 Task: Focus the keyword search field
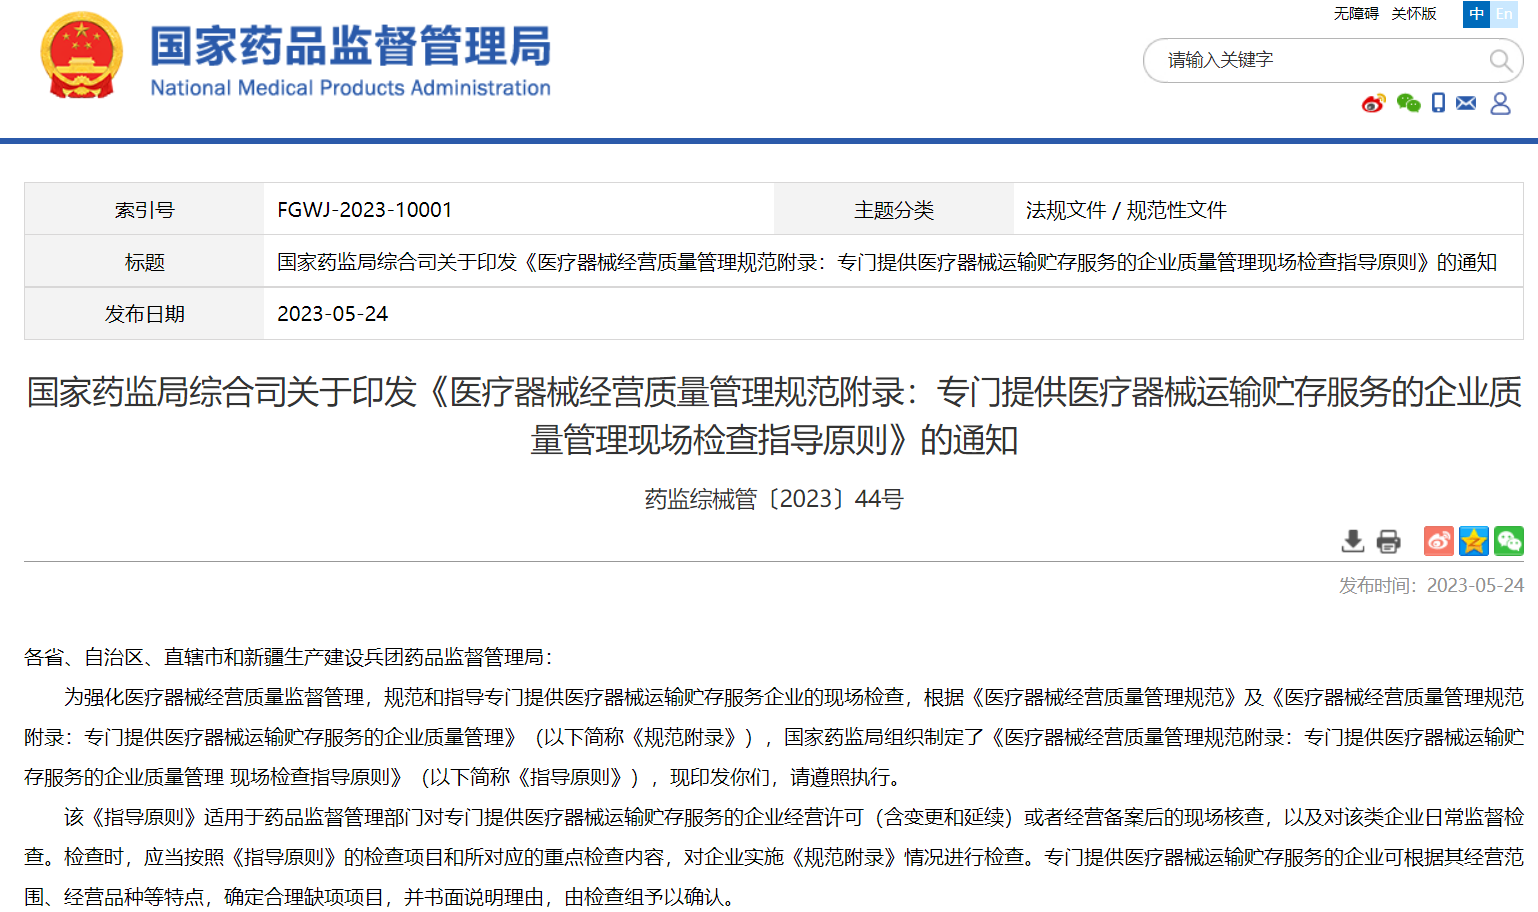(1320, 61)
